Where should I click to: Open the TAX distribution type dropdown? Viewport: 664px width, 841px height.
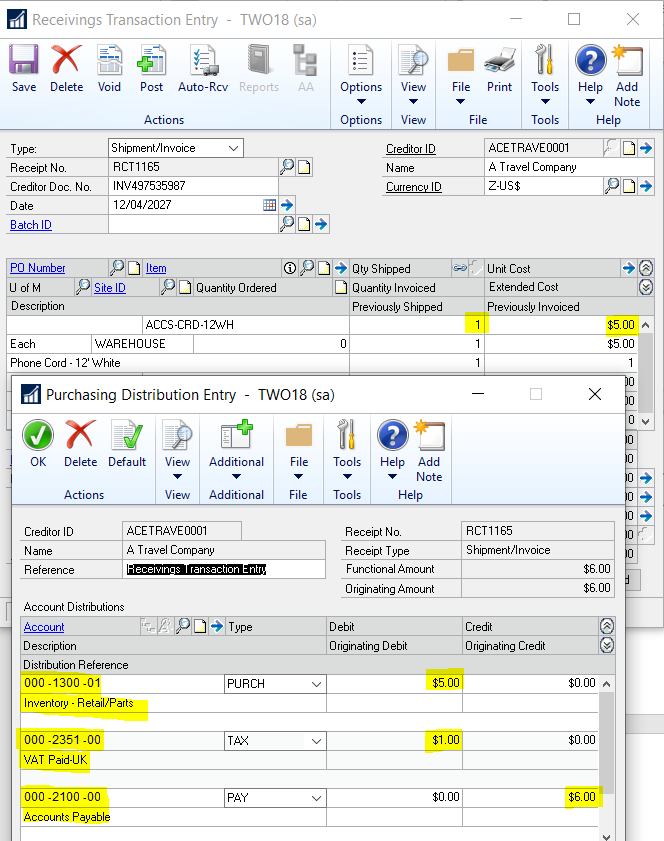point(317,740)
